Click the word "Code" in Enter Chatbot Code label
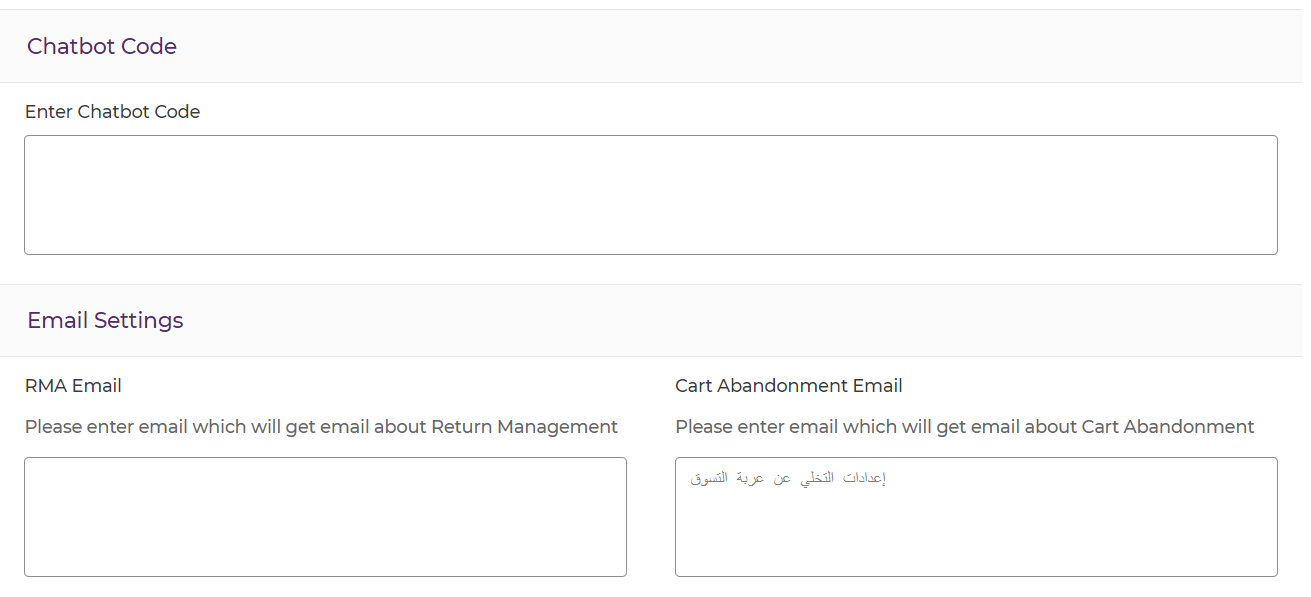 point(176,112)
